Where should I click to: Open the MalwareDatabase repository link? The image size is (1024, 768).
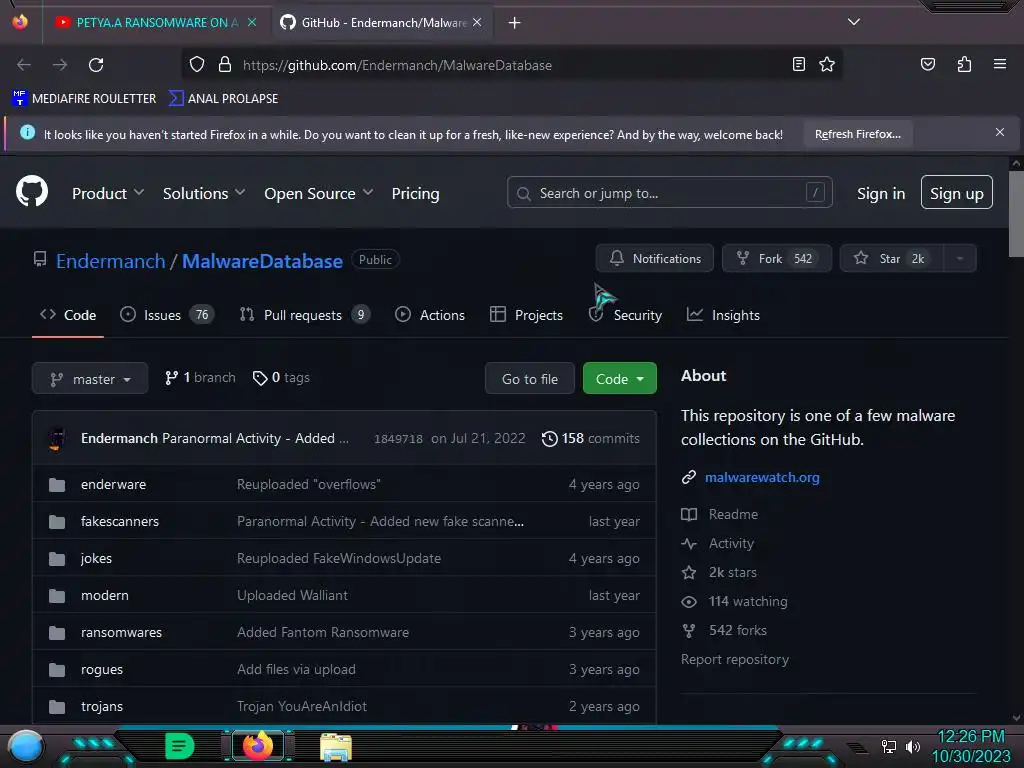(x=262, y=261)
